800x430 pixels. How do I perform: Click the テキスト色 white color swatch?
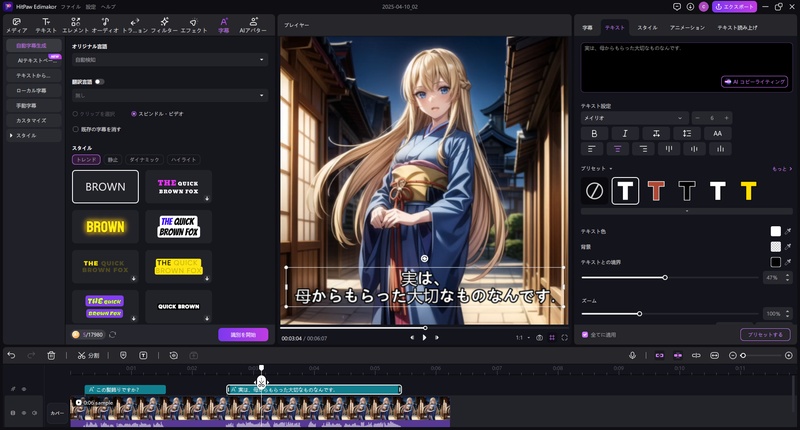776,231
